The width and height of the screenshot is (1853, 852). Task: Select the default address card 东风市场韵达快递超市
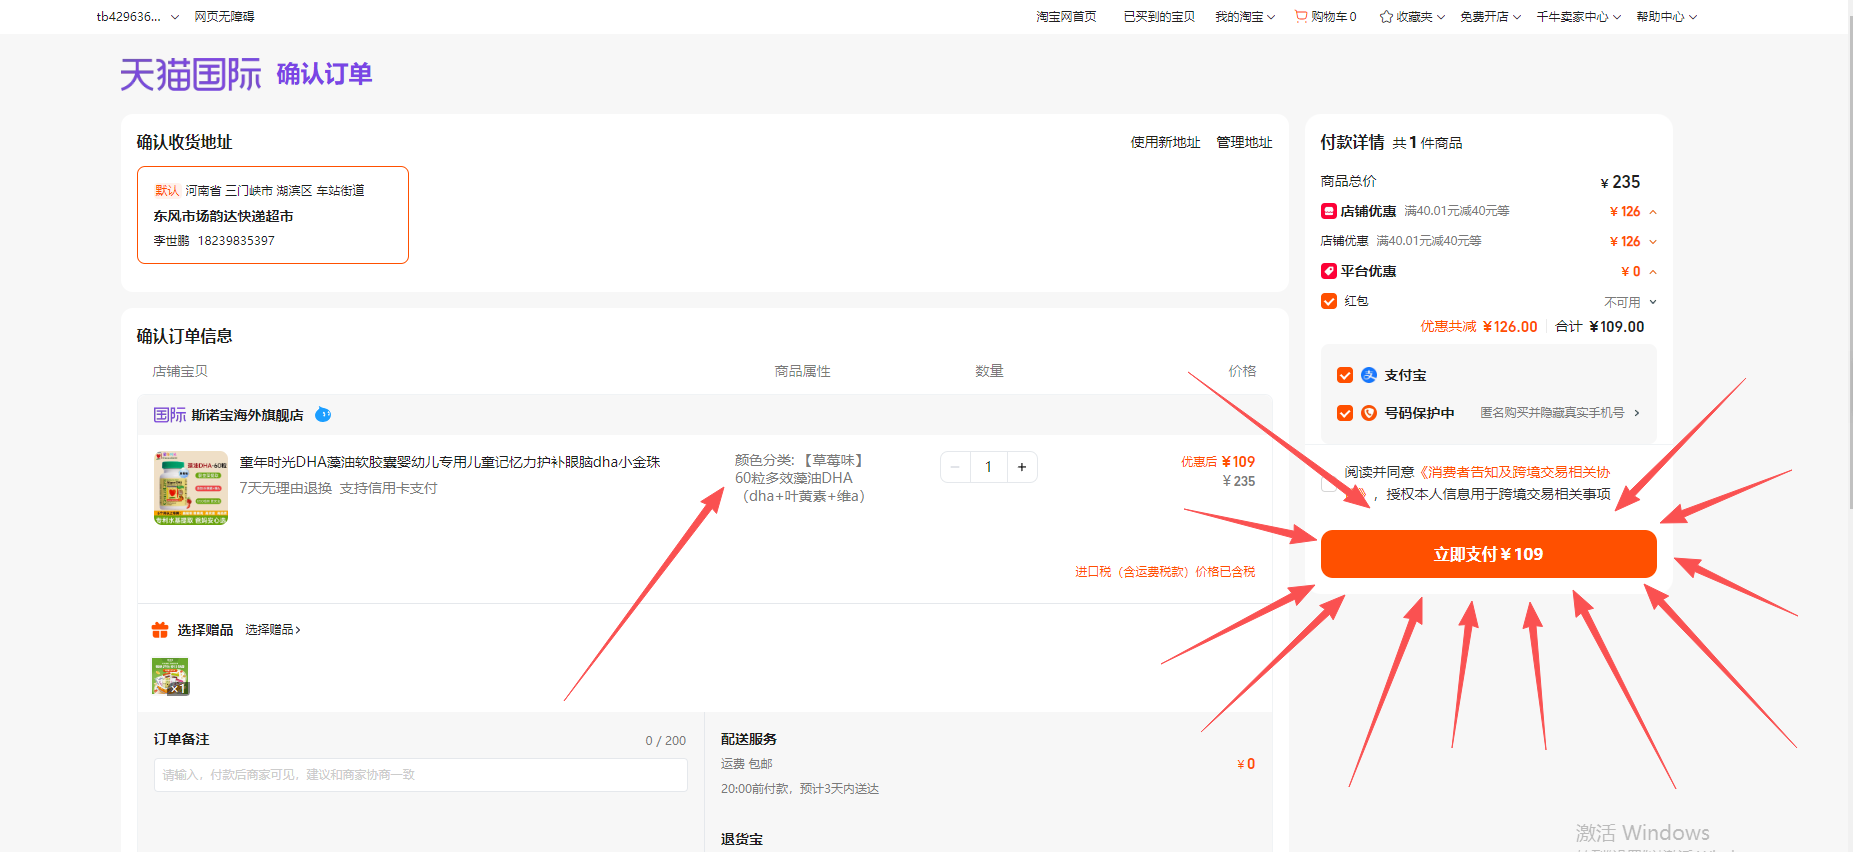[273, 215]
